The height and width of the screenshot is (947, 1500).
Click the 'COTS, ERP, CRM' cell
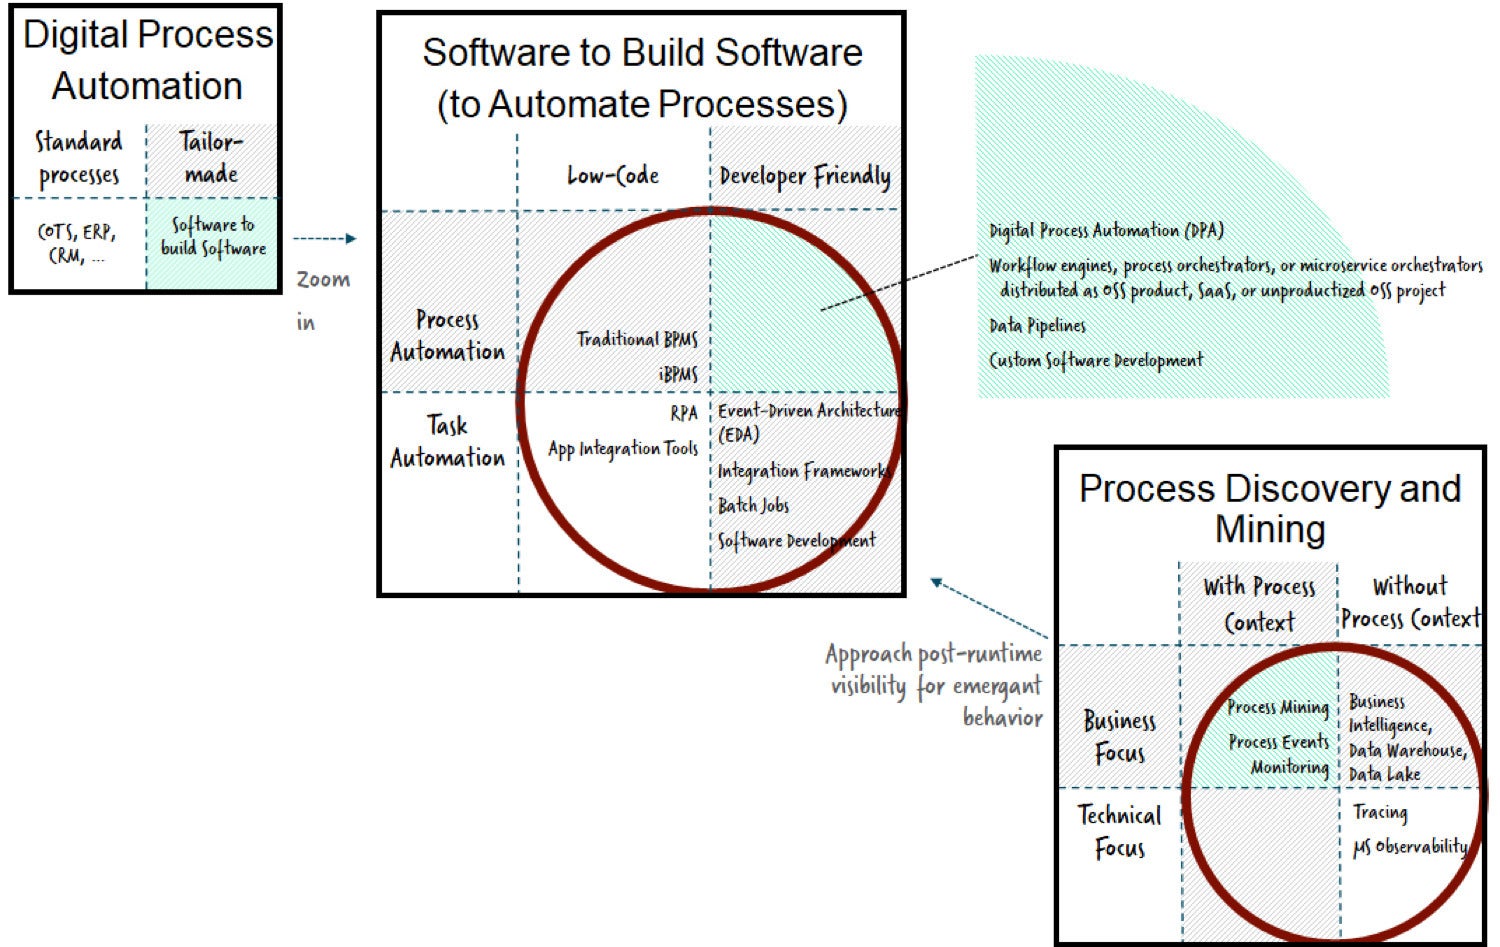pyautogui.click(x=77, y=243)
